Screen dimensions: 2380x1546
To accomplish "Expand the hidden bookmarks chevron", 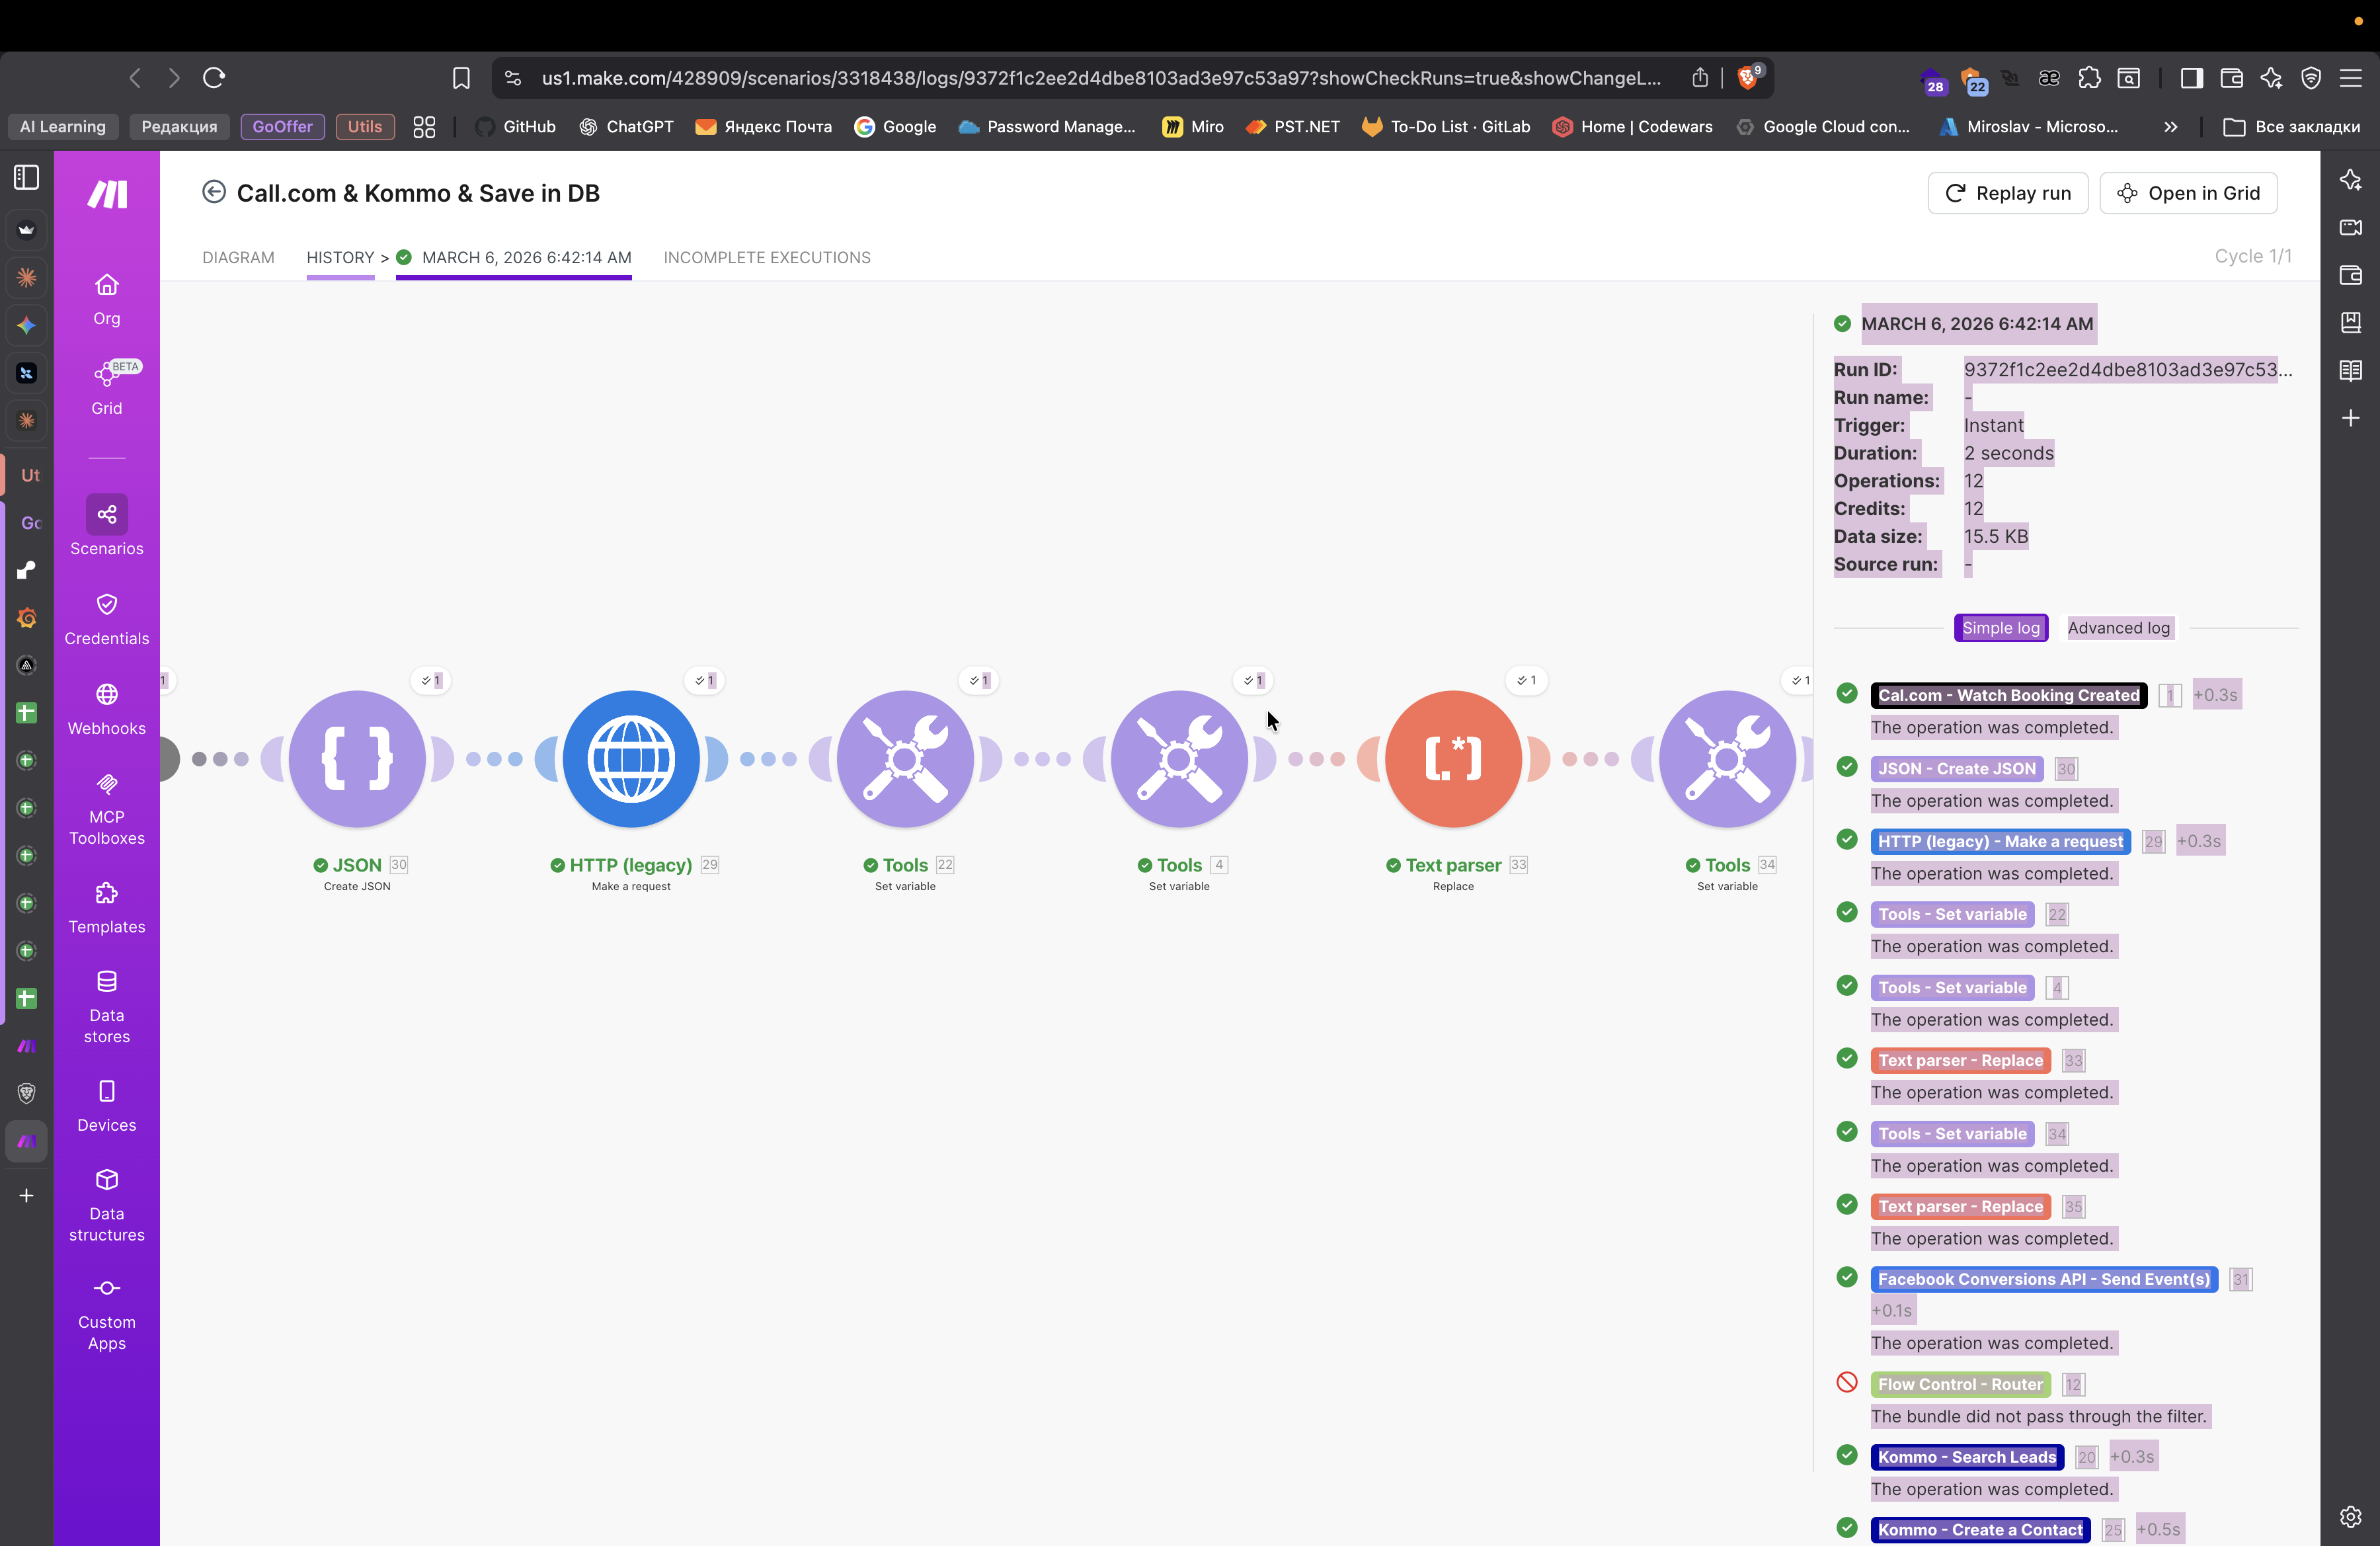I will (x=2170, y=127).
